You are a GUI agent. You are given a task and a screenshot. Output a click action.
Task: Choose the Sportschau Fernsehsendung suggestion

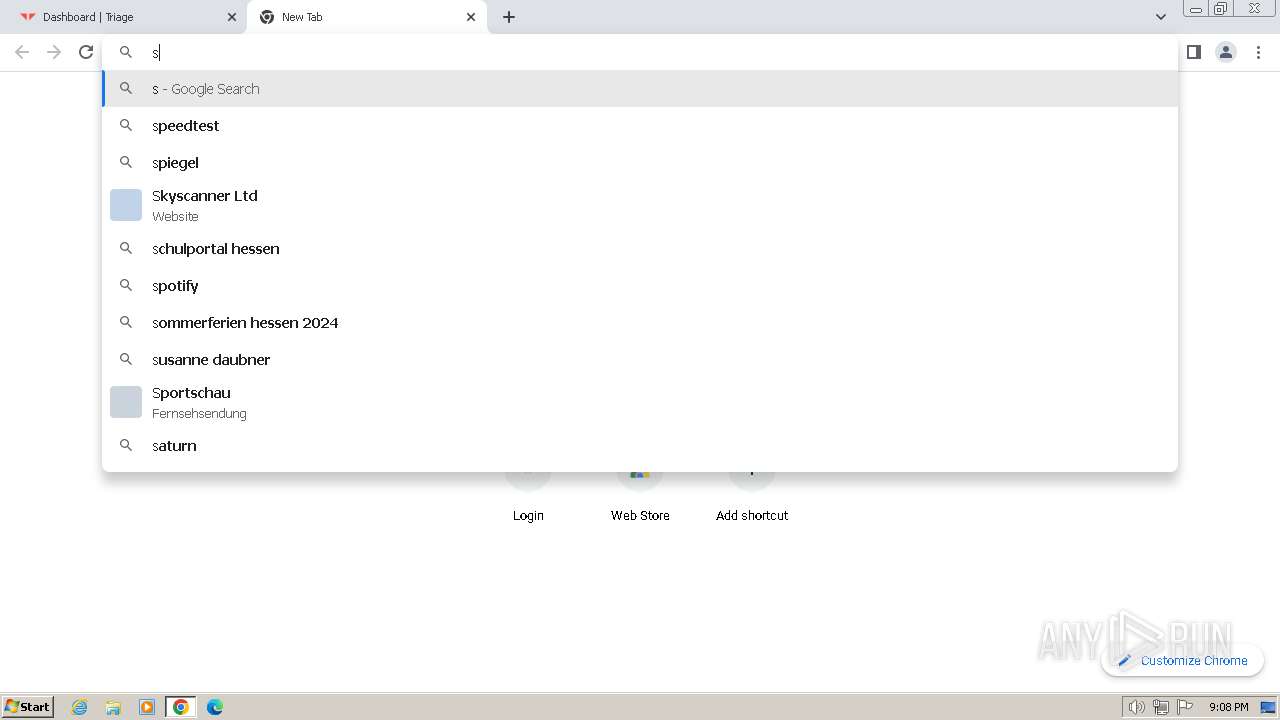640,402
